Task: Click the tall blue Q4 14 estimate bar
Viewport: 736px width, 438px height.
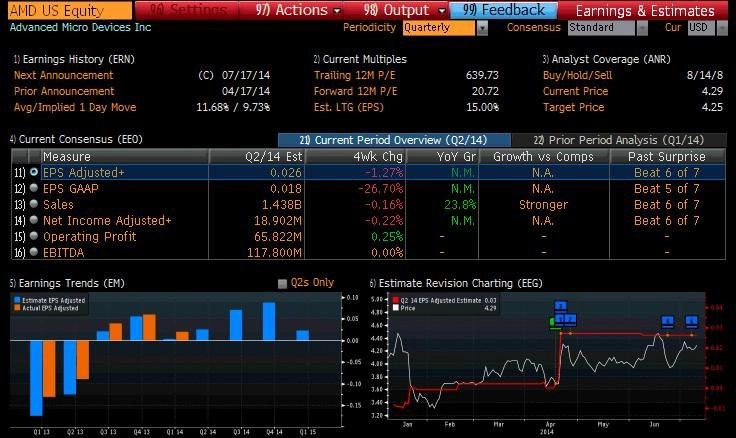Action: click(269, 321)
